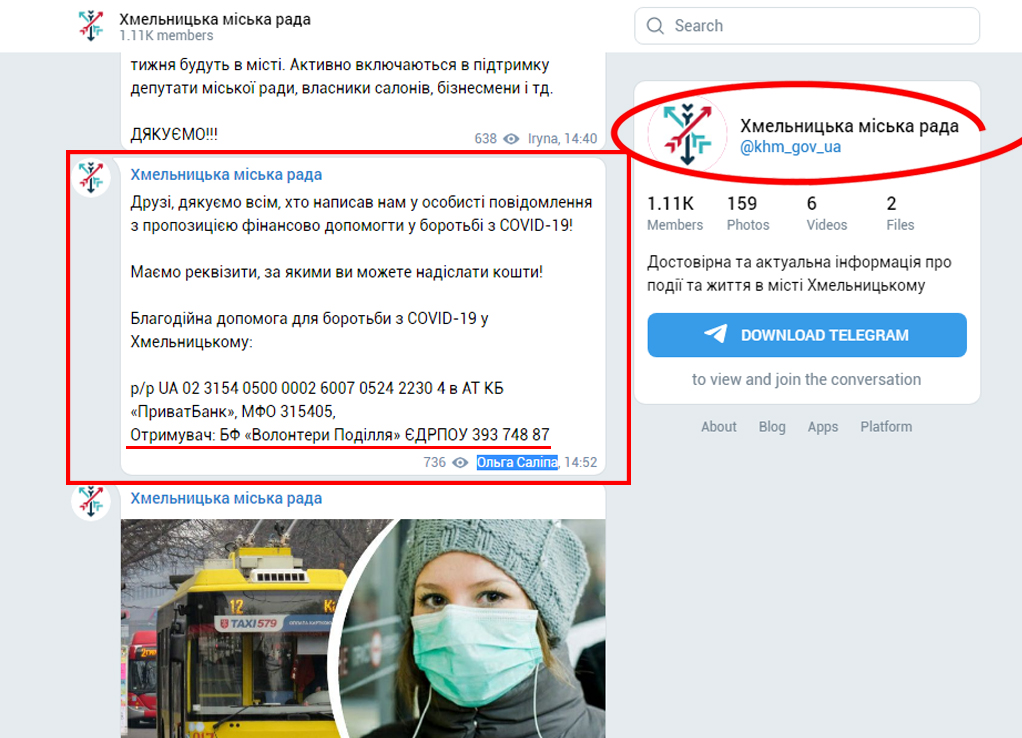Open the trolleybus and masked woman photo
This screenshot has width=1022, height=738.
click(363, 628)
